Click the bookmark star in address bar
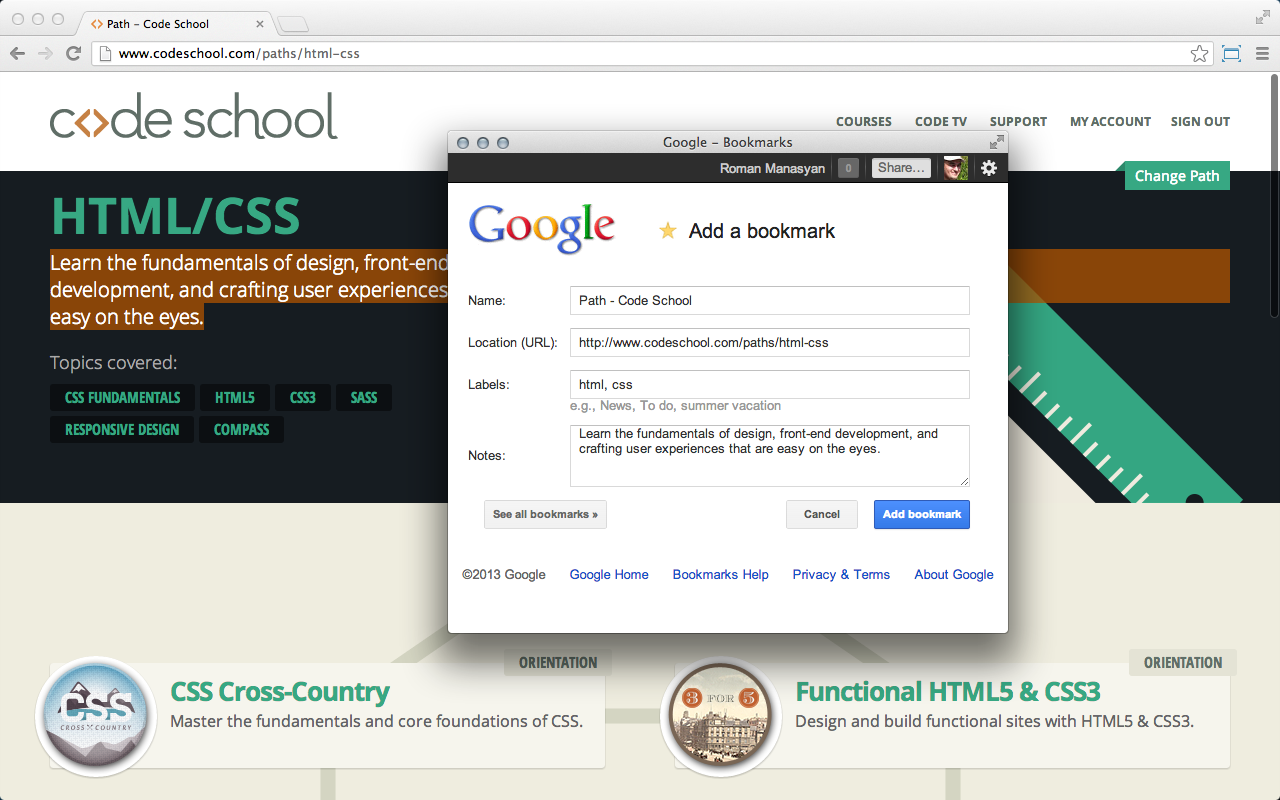 [1199, 54]
